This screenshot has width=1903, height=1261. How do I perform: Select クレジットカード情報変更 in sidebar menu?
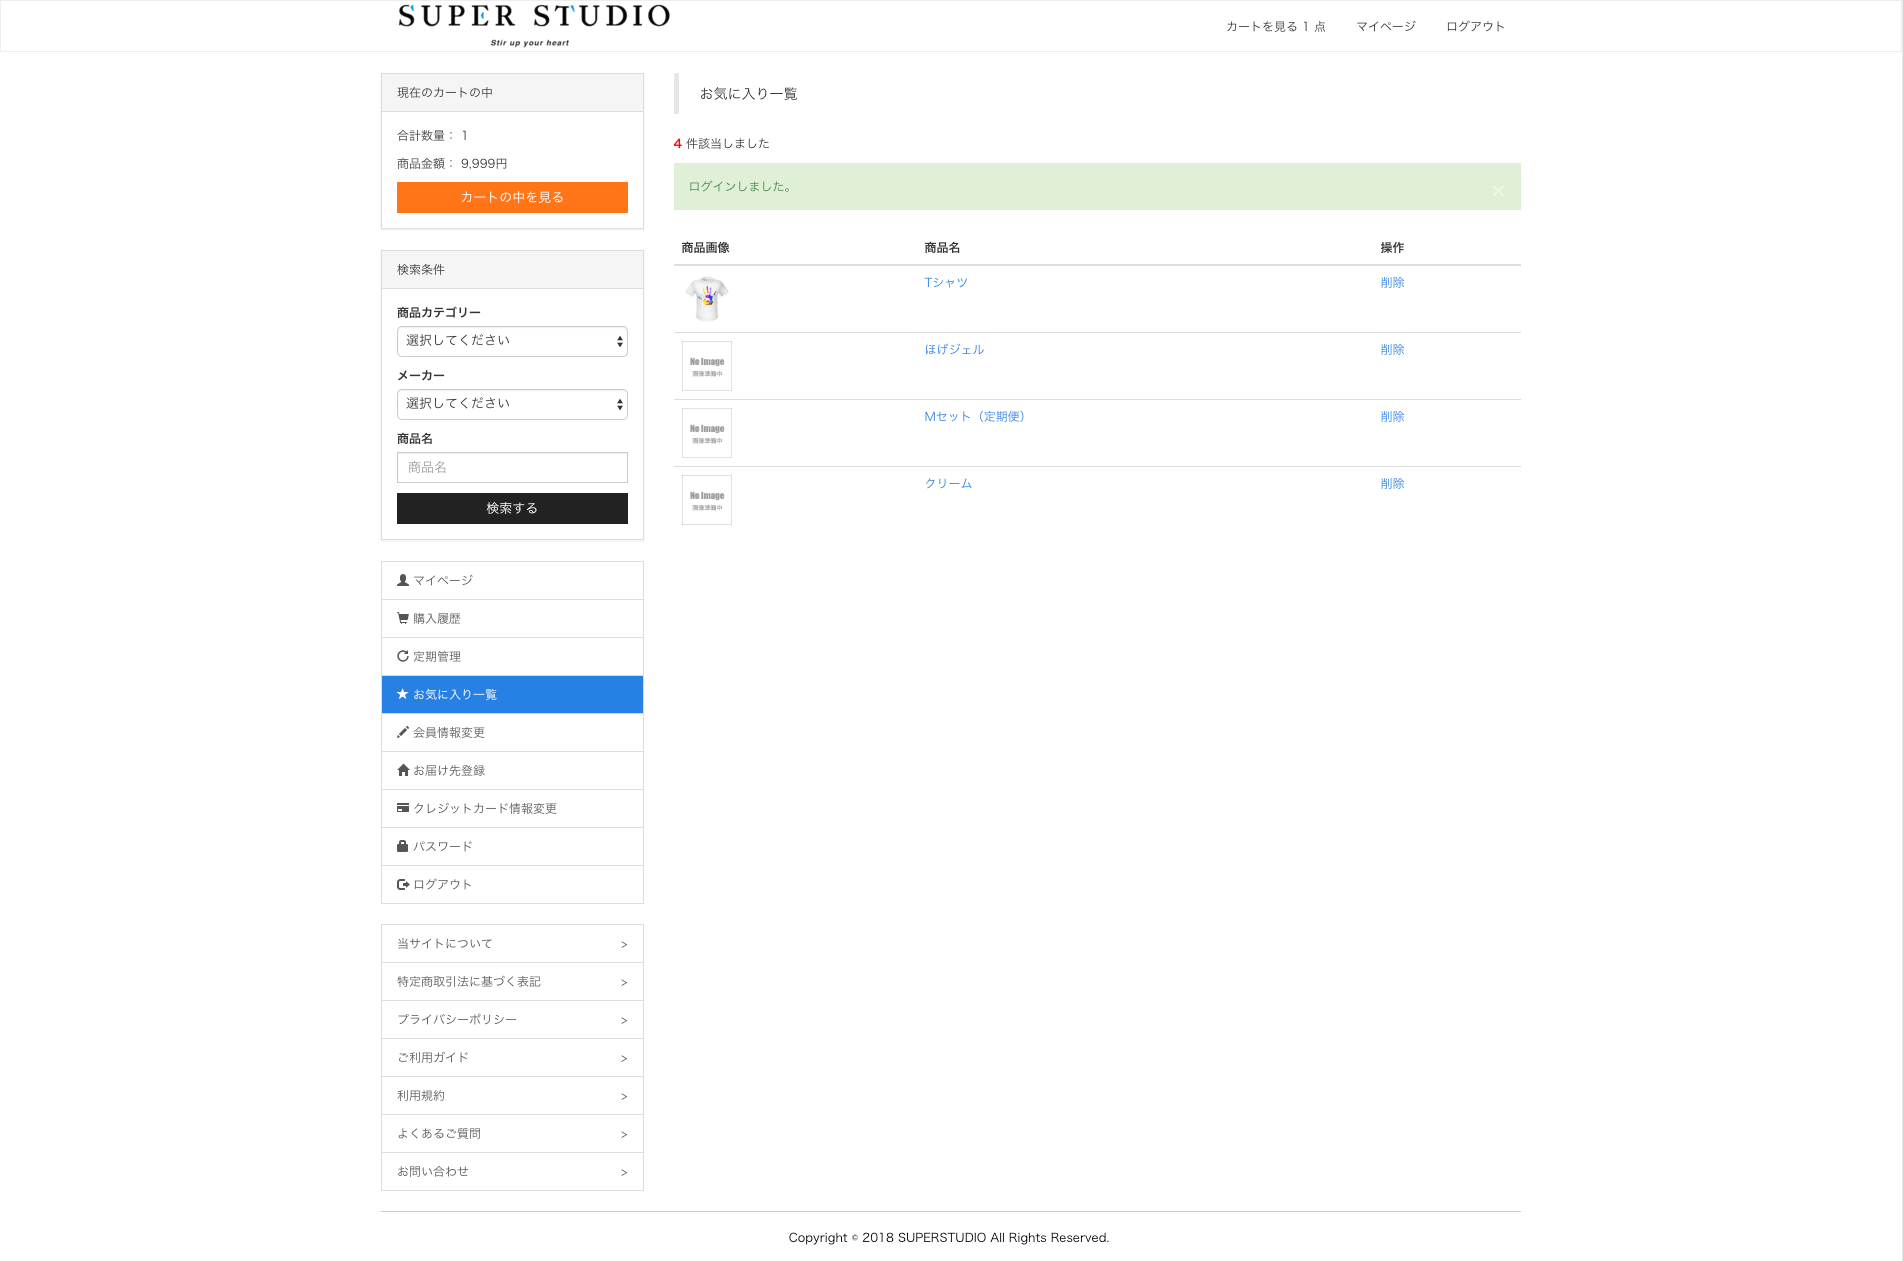pos(512,809)
